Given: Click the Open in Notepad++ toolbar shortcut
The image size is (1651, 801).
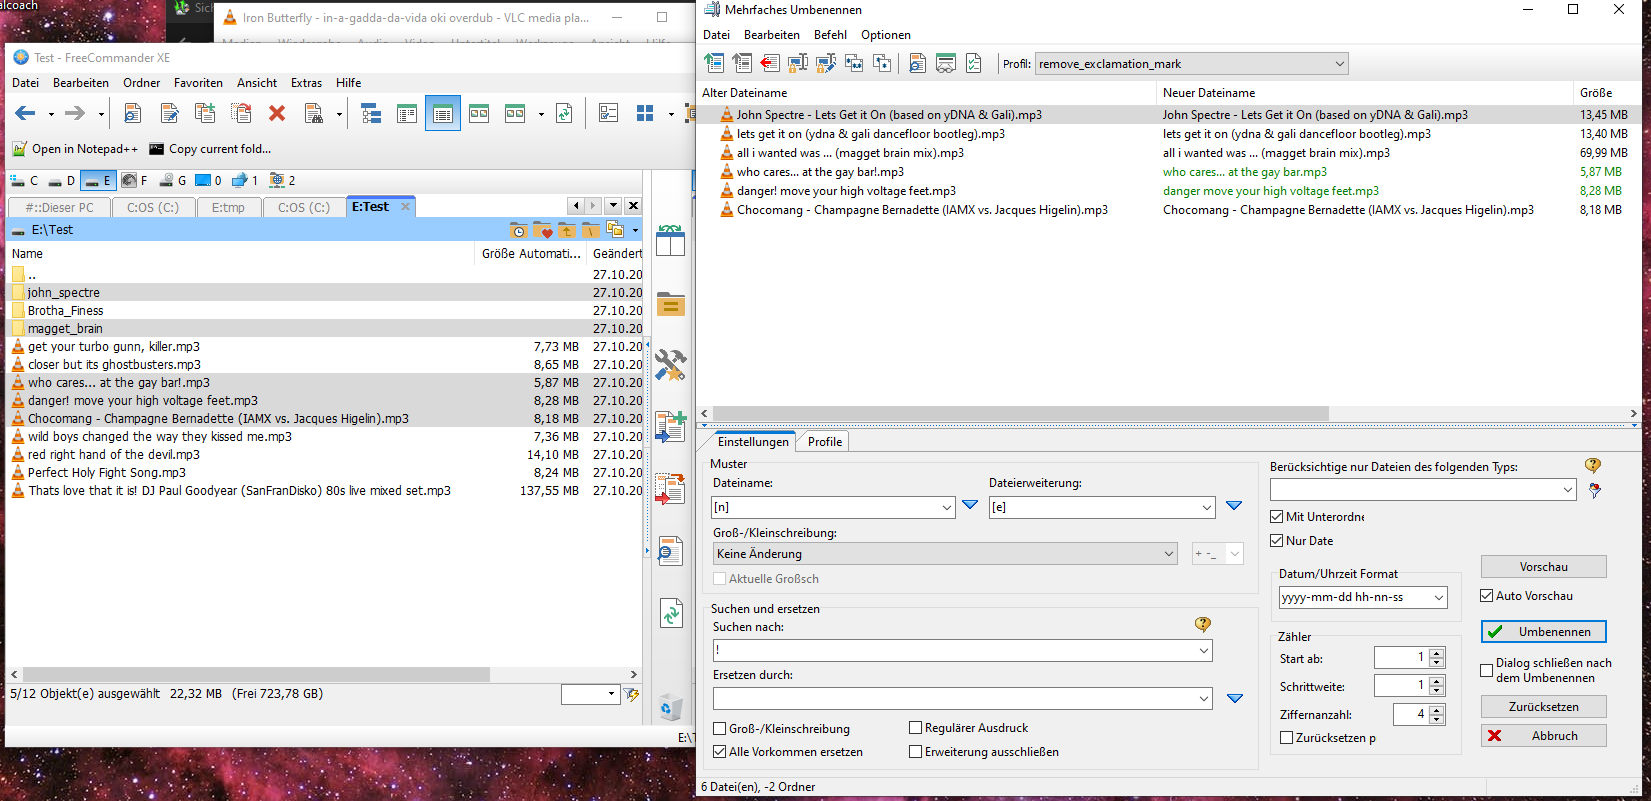Looking at the screenshot, I should (75, 149).
